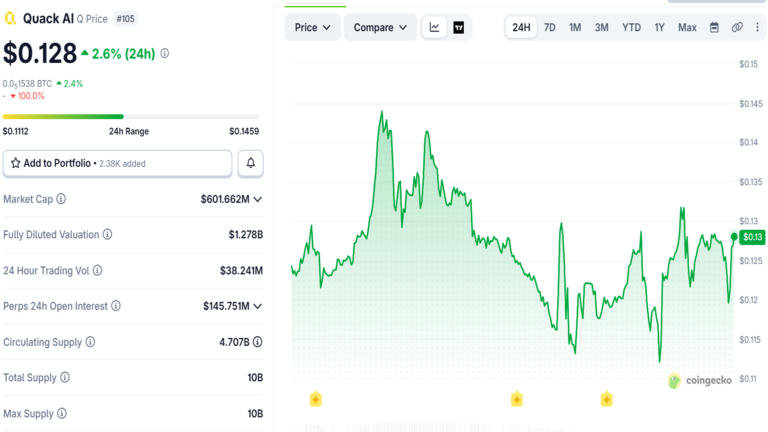Select the 7D time range

550,27
